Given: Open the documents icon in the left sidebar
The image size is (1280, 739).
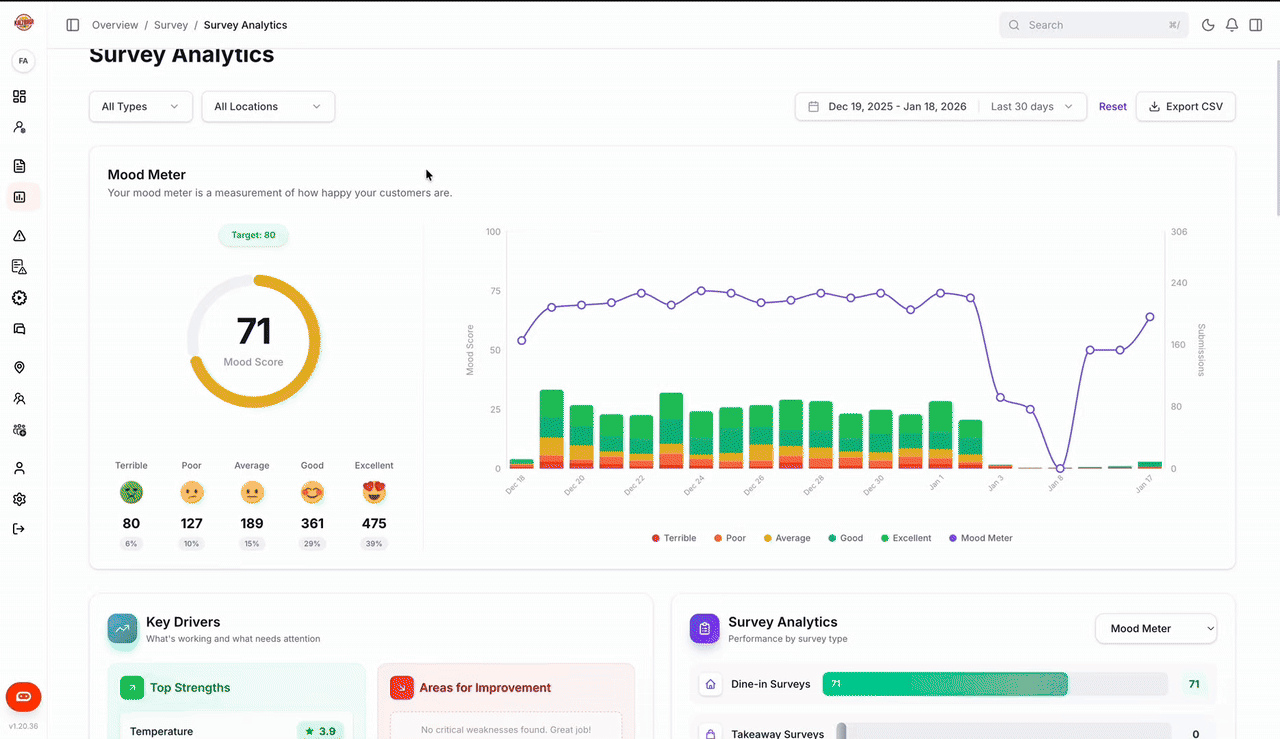Looking at the screenshot, I should coord(20,165).
